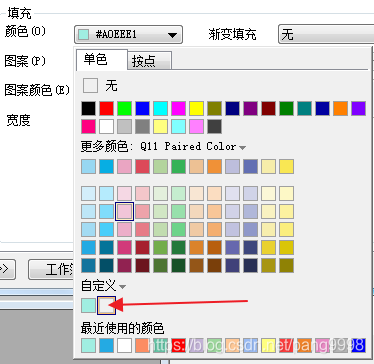374x364 pixels.
Task: Pick the orange Q11 Paired palette swatch
Action: coord(214,167)
